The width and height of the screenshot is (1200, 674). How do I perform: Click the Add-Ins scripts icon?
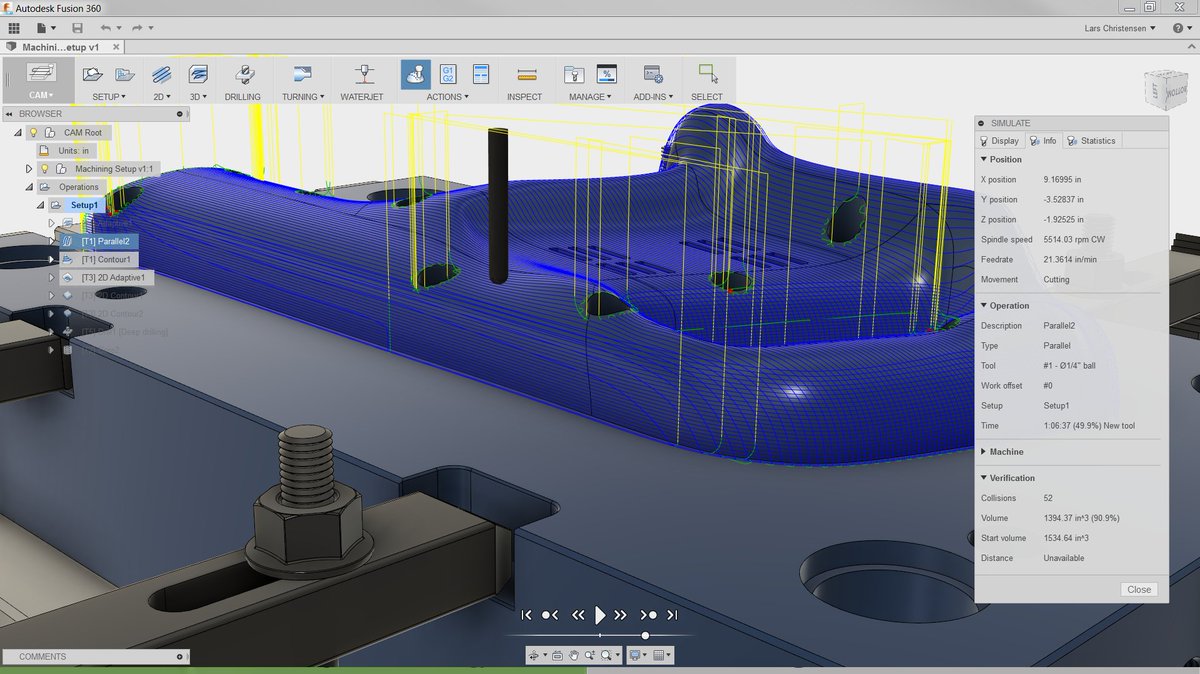(653, 74)
